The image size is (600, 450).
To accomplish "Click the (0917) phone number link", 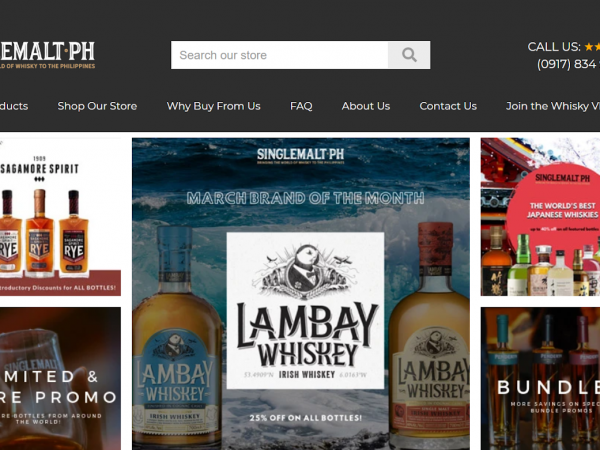I will (566, 64).
